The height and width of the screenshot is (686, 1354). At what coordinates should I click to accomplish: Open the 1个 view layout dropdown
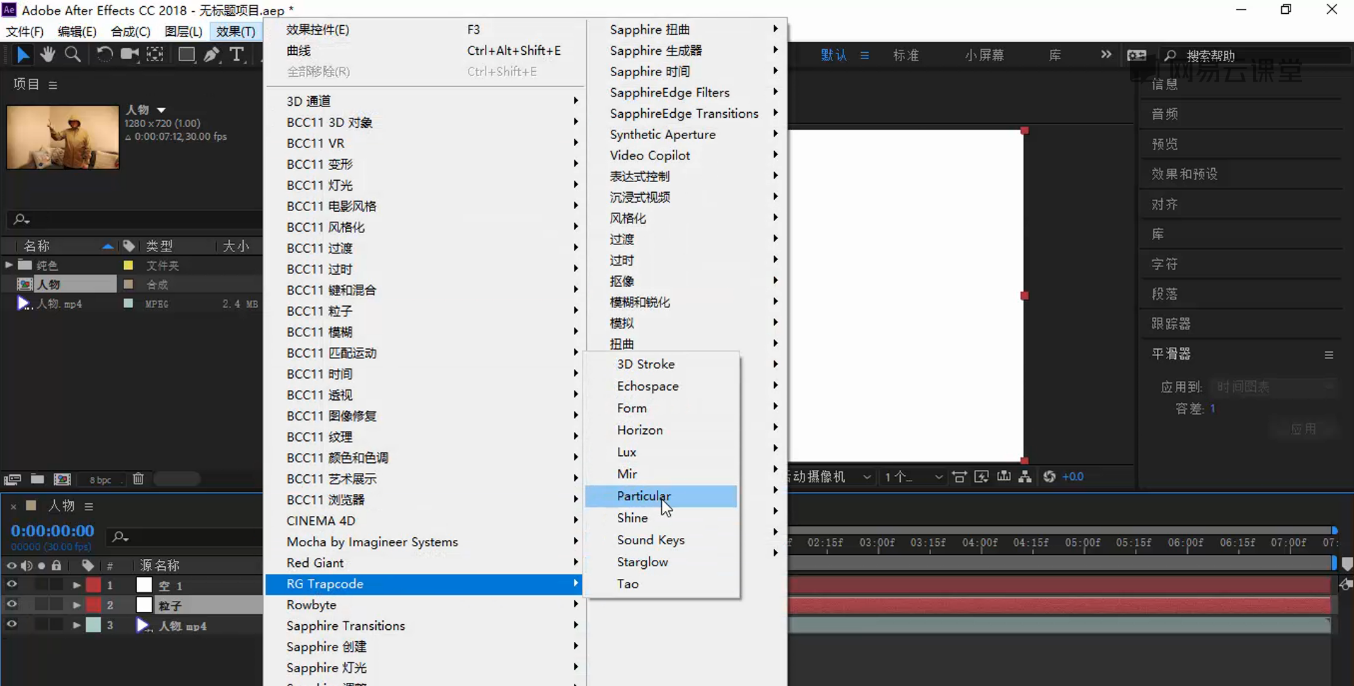click(912, 477)
